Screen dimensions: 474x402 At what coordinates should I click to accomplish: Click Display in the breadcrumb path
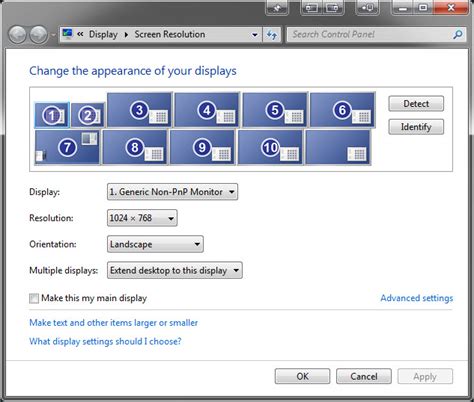tap(103, 34)
